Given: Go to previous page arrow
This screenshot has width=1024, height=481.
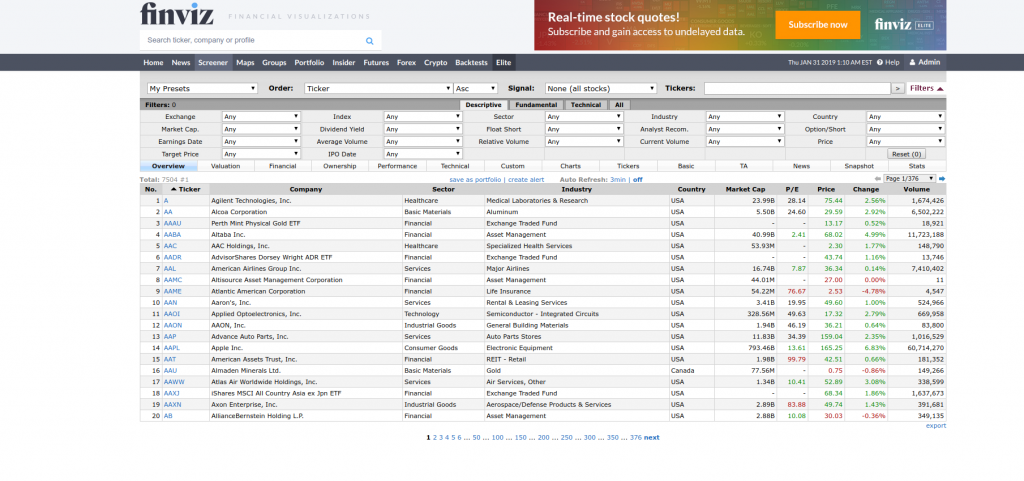Looking at the screenshot, I should 878,179.
